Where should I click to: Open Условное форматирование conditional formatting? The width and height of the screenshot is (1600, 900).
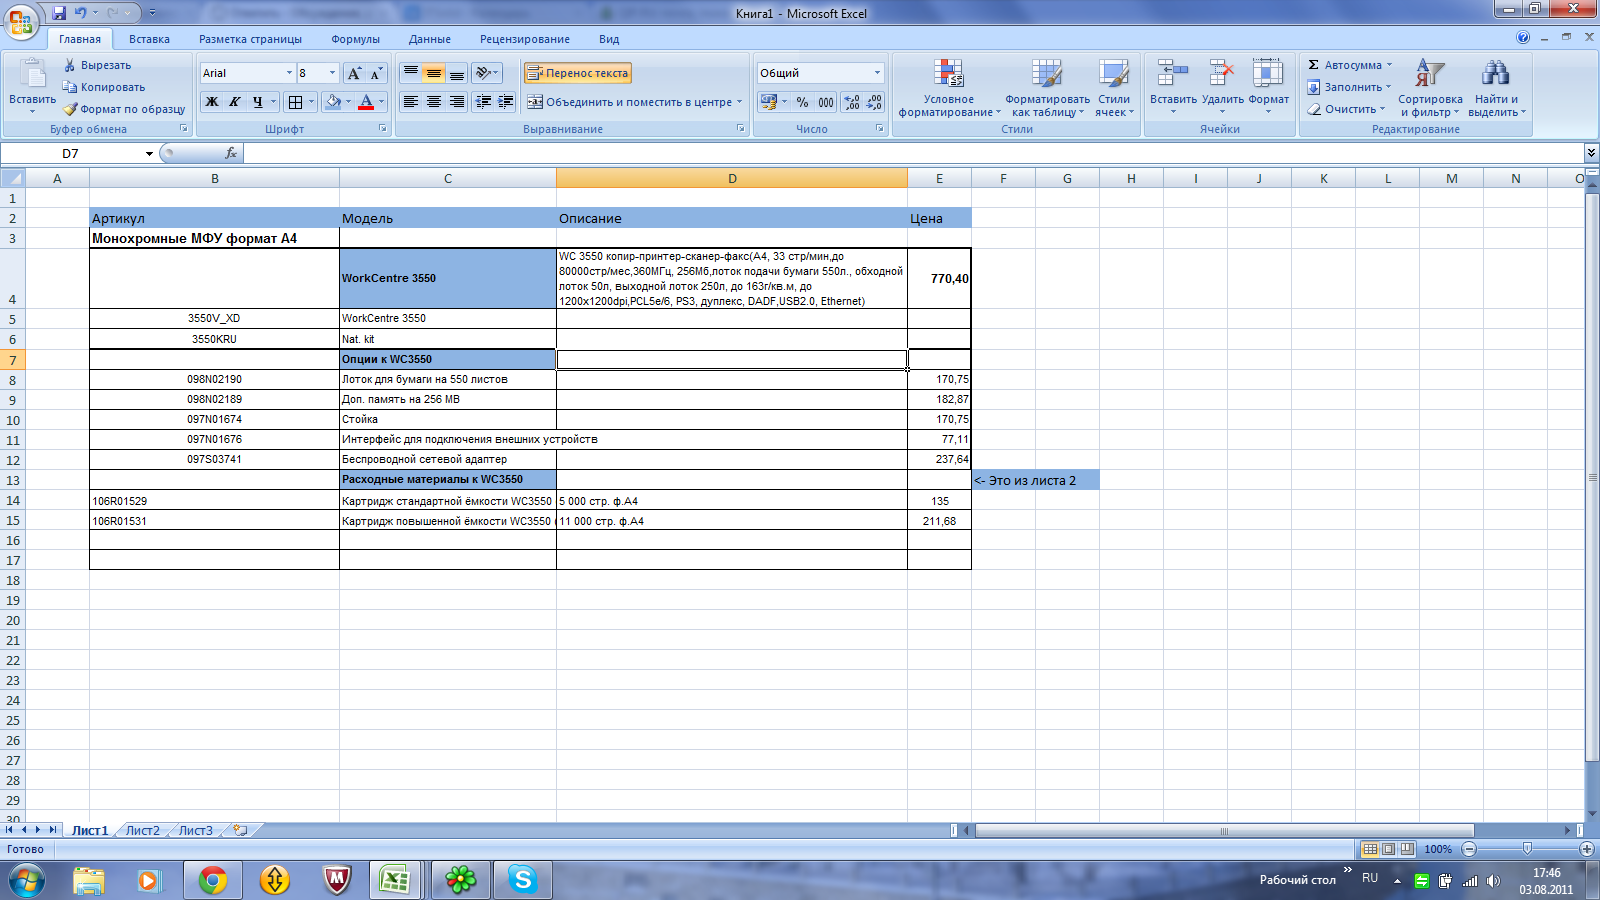point(948,88)
